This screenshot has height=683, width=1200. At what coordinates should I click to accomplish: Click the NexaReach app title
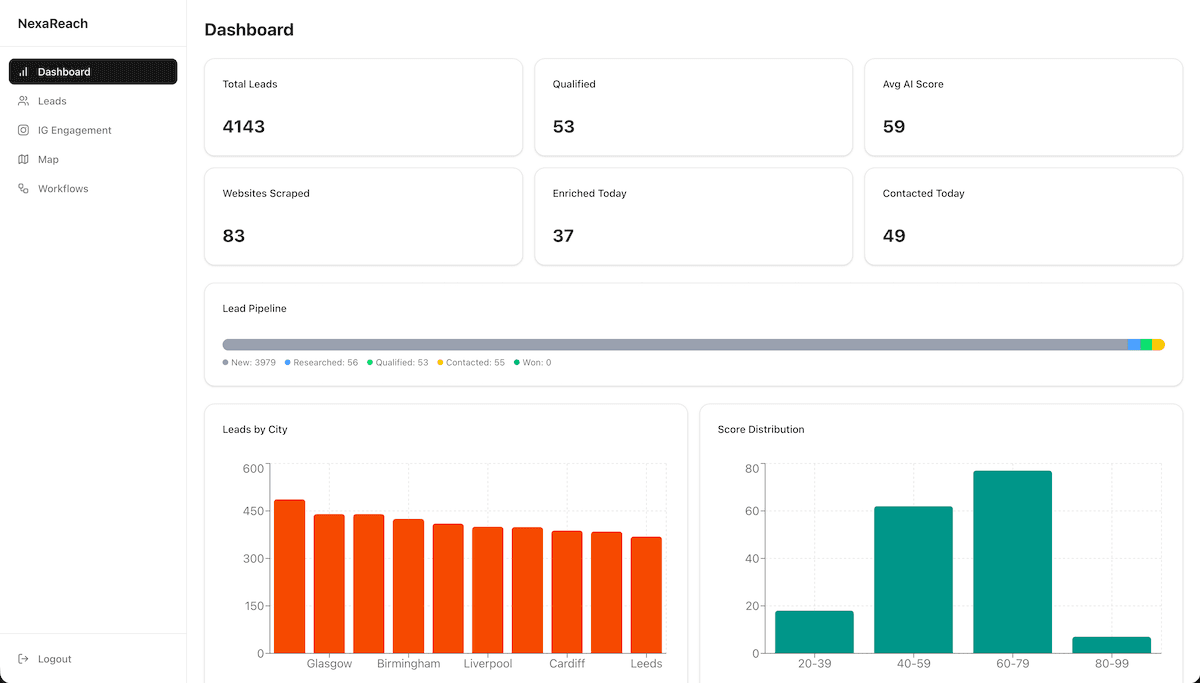51,23
